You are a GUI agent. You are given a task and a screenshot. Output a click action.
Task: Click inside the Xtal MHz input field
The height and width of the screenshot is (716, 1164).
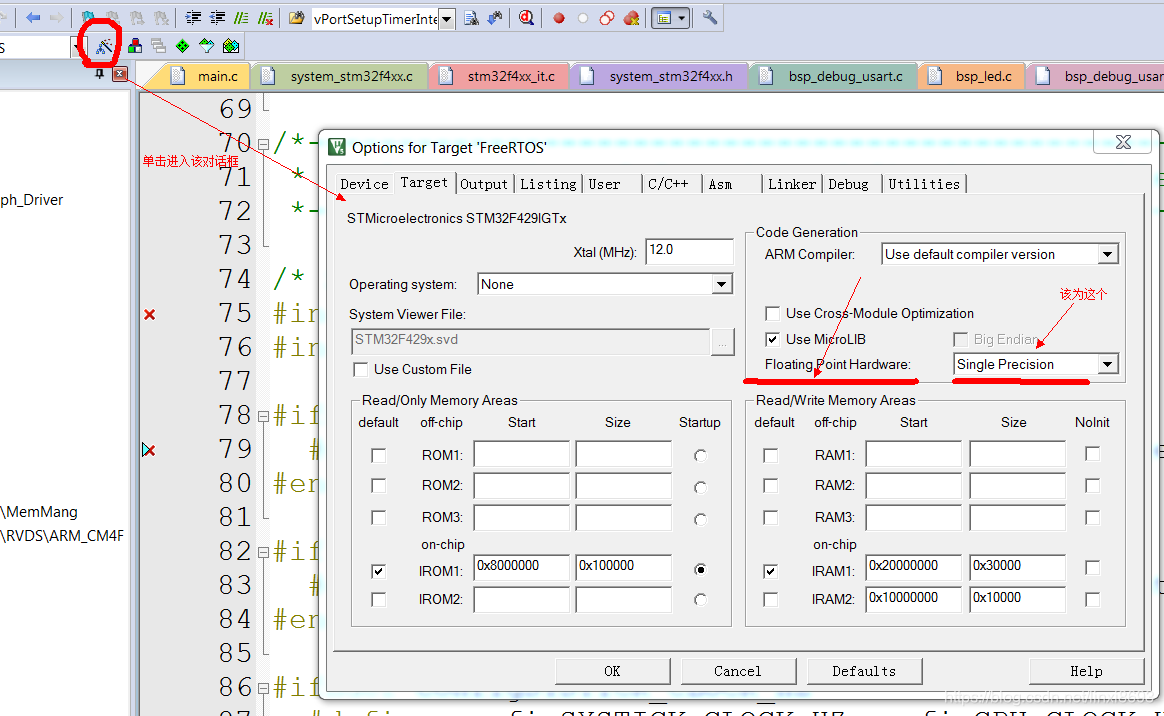click(x=688, y=251)
